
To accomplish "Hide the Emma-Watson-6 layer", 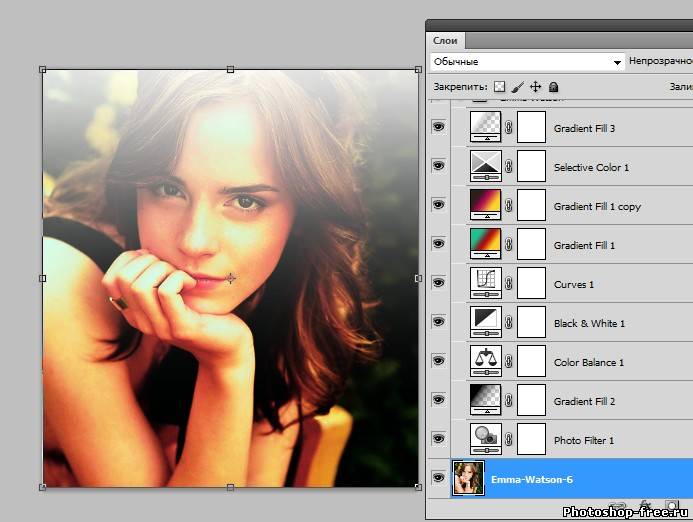I will point(437,479).
